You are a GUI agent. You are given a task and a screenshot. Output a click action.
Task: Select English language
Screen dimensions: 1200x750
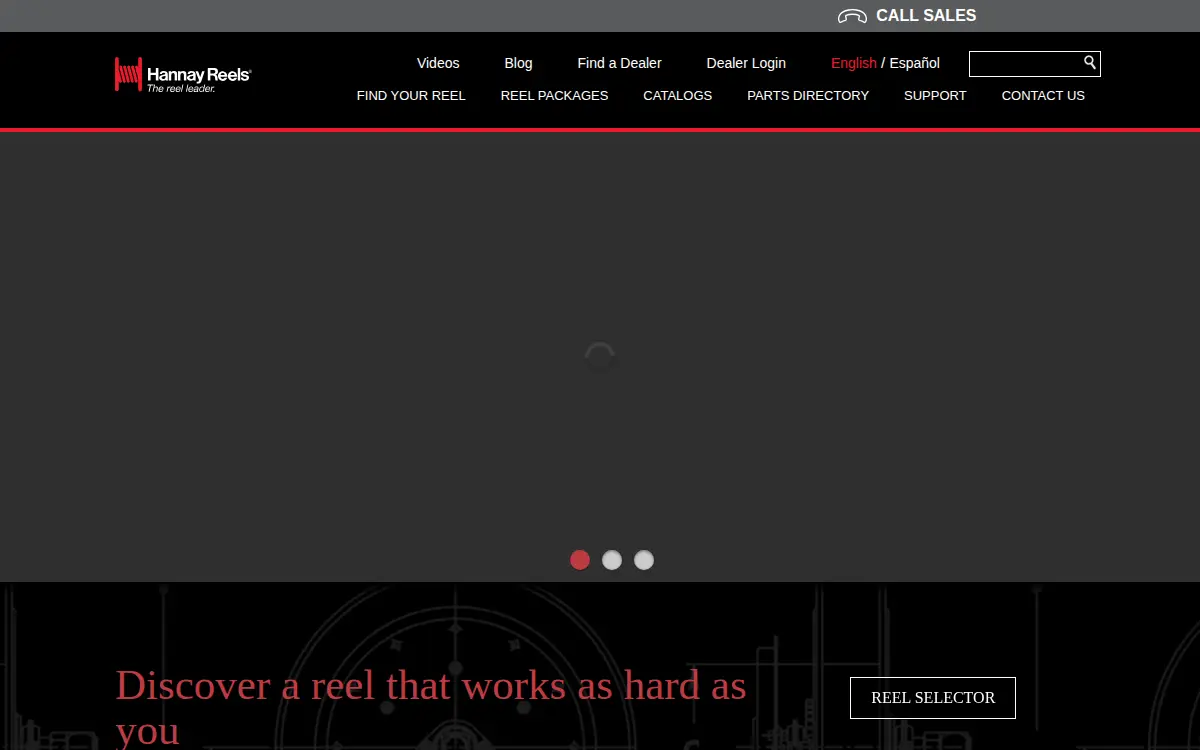point(854,63)
